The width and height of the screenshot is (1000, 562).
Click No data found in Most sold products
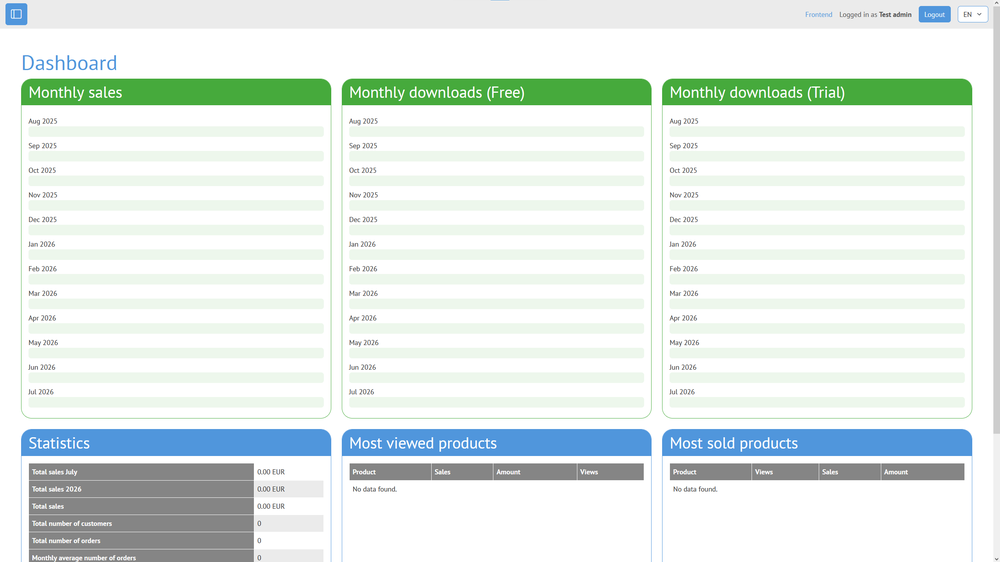[x=695, y=489]
